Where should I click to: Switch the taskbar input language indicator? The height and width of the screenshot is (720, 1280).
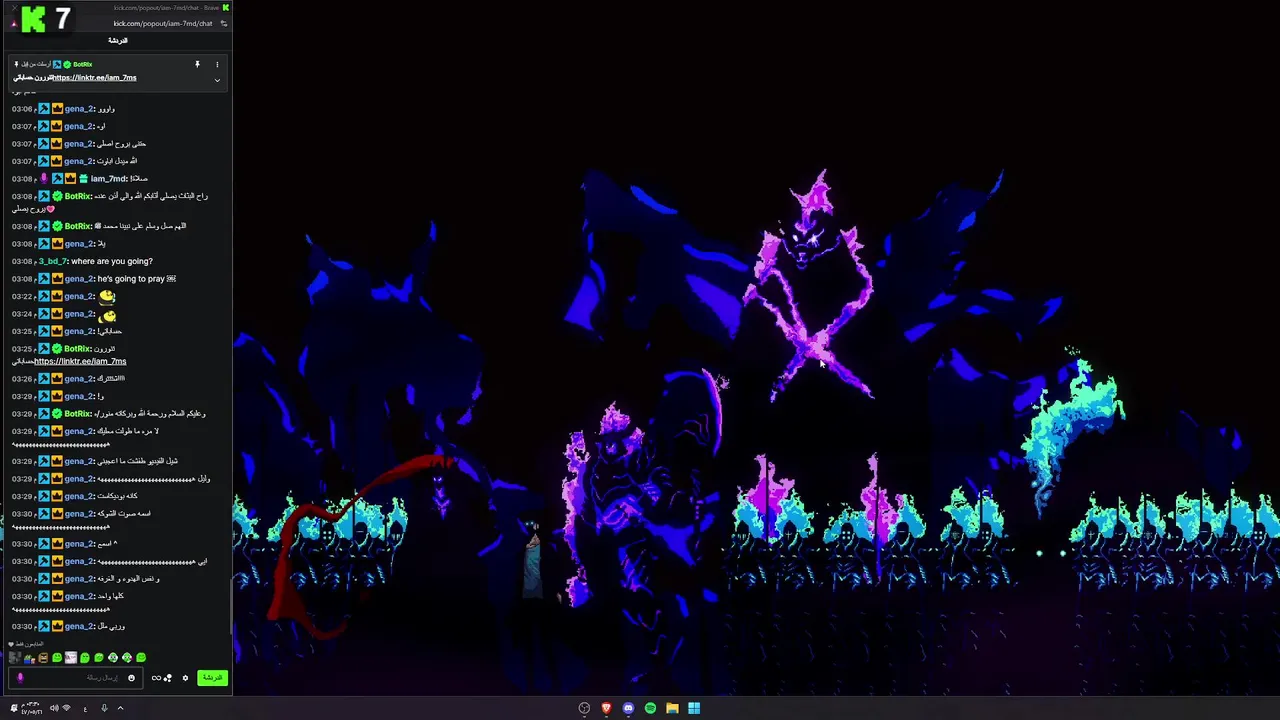pyautogui.click(x=85, y=708)
